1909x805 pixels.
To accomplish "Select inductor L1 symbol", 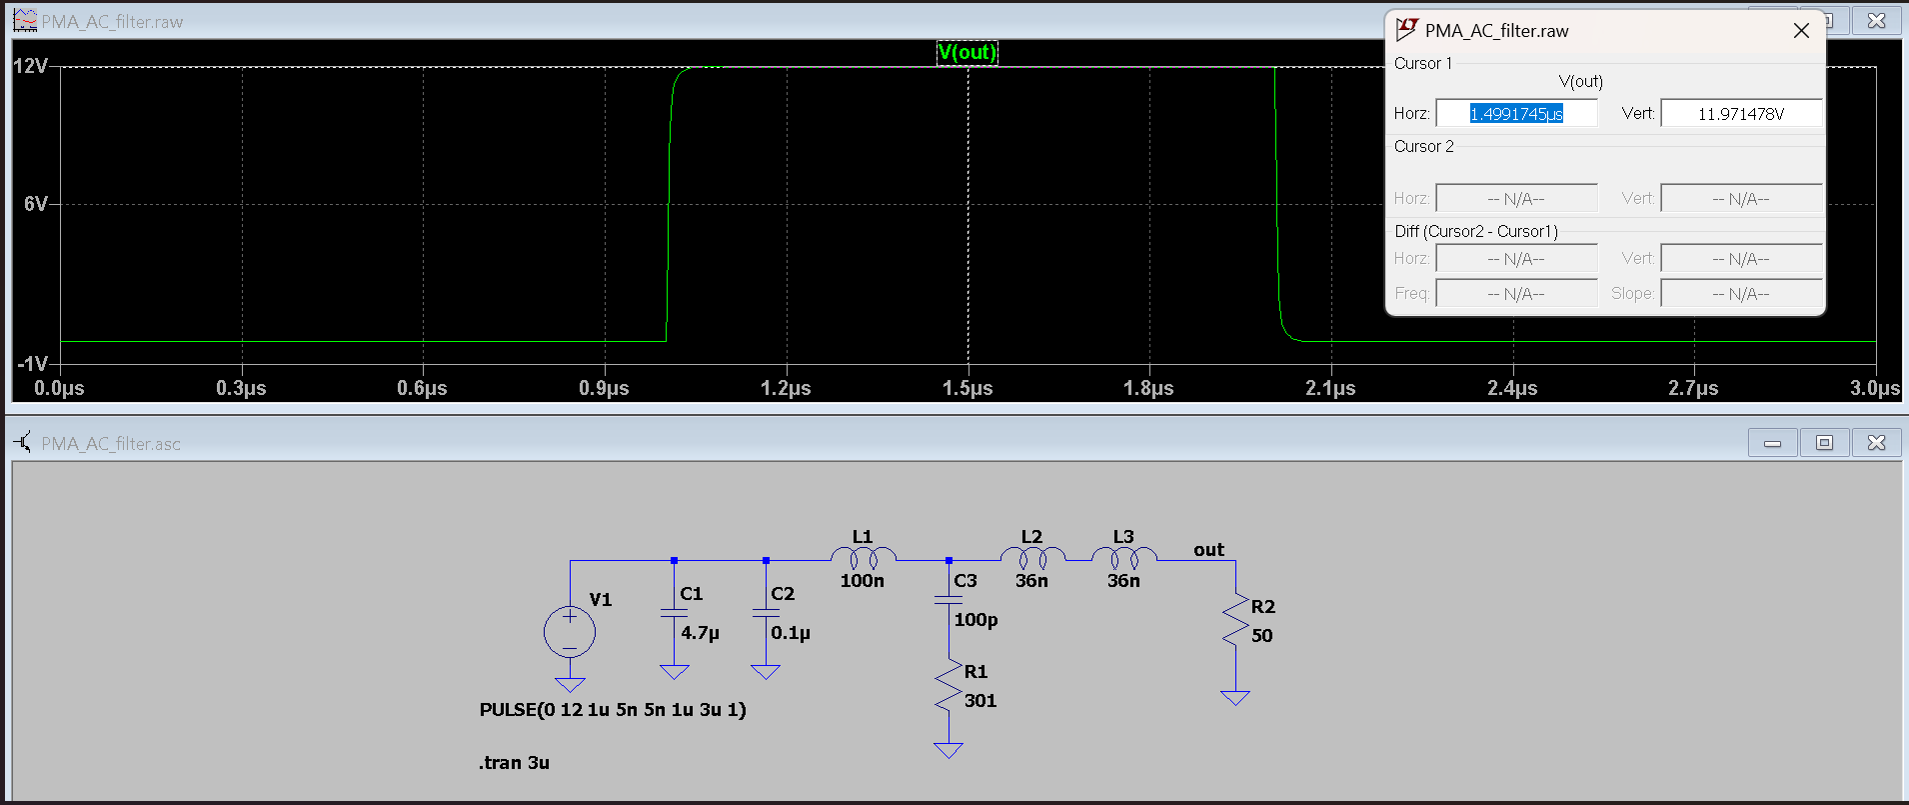I will pos(863,557).
